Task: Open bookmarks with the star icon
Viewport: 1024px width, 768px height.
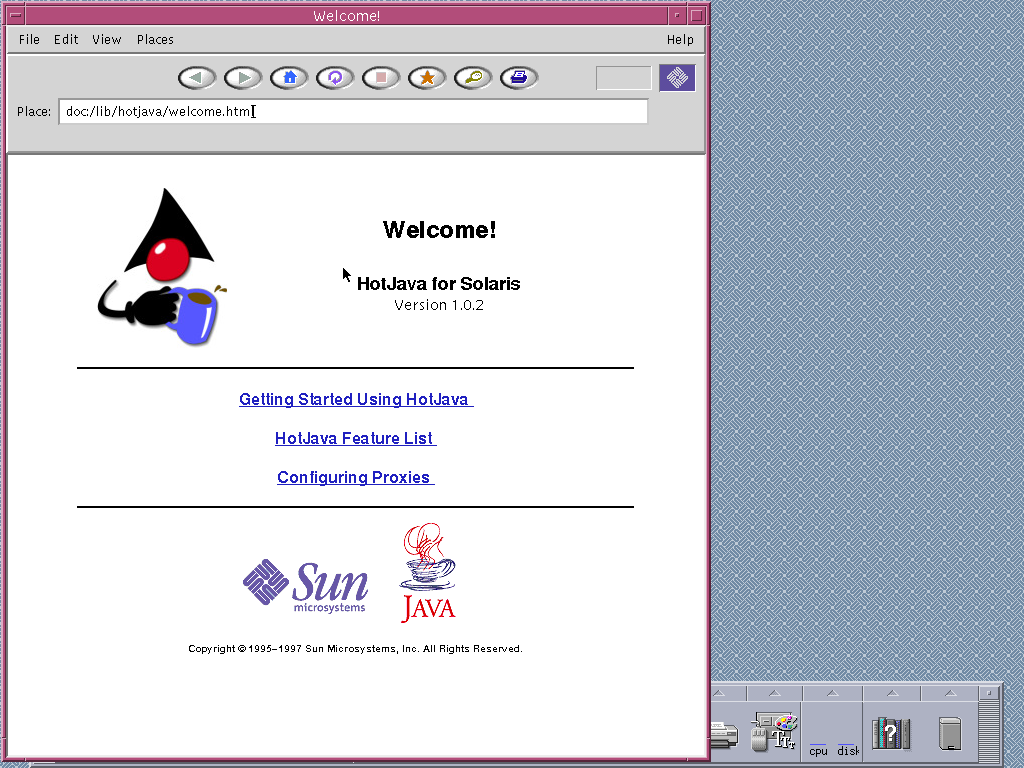Action: (x=427, y=77)
